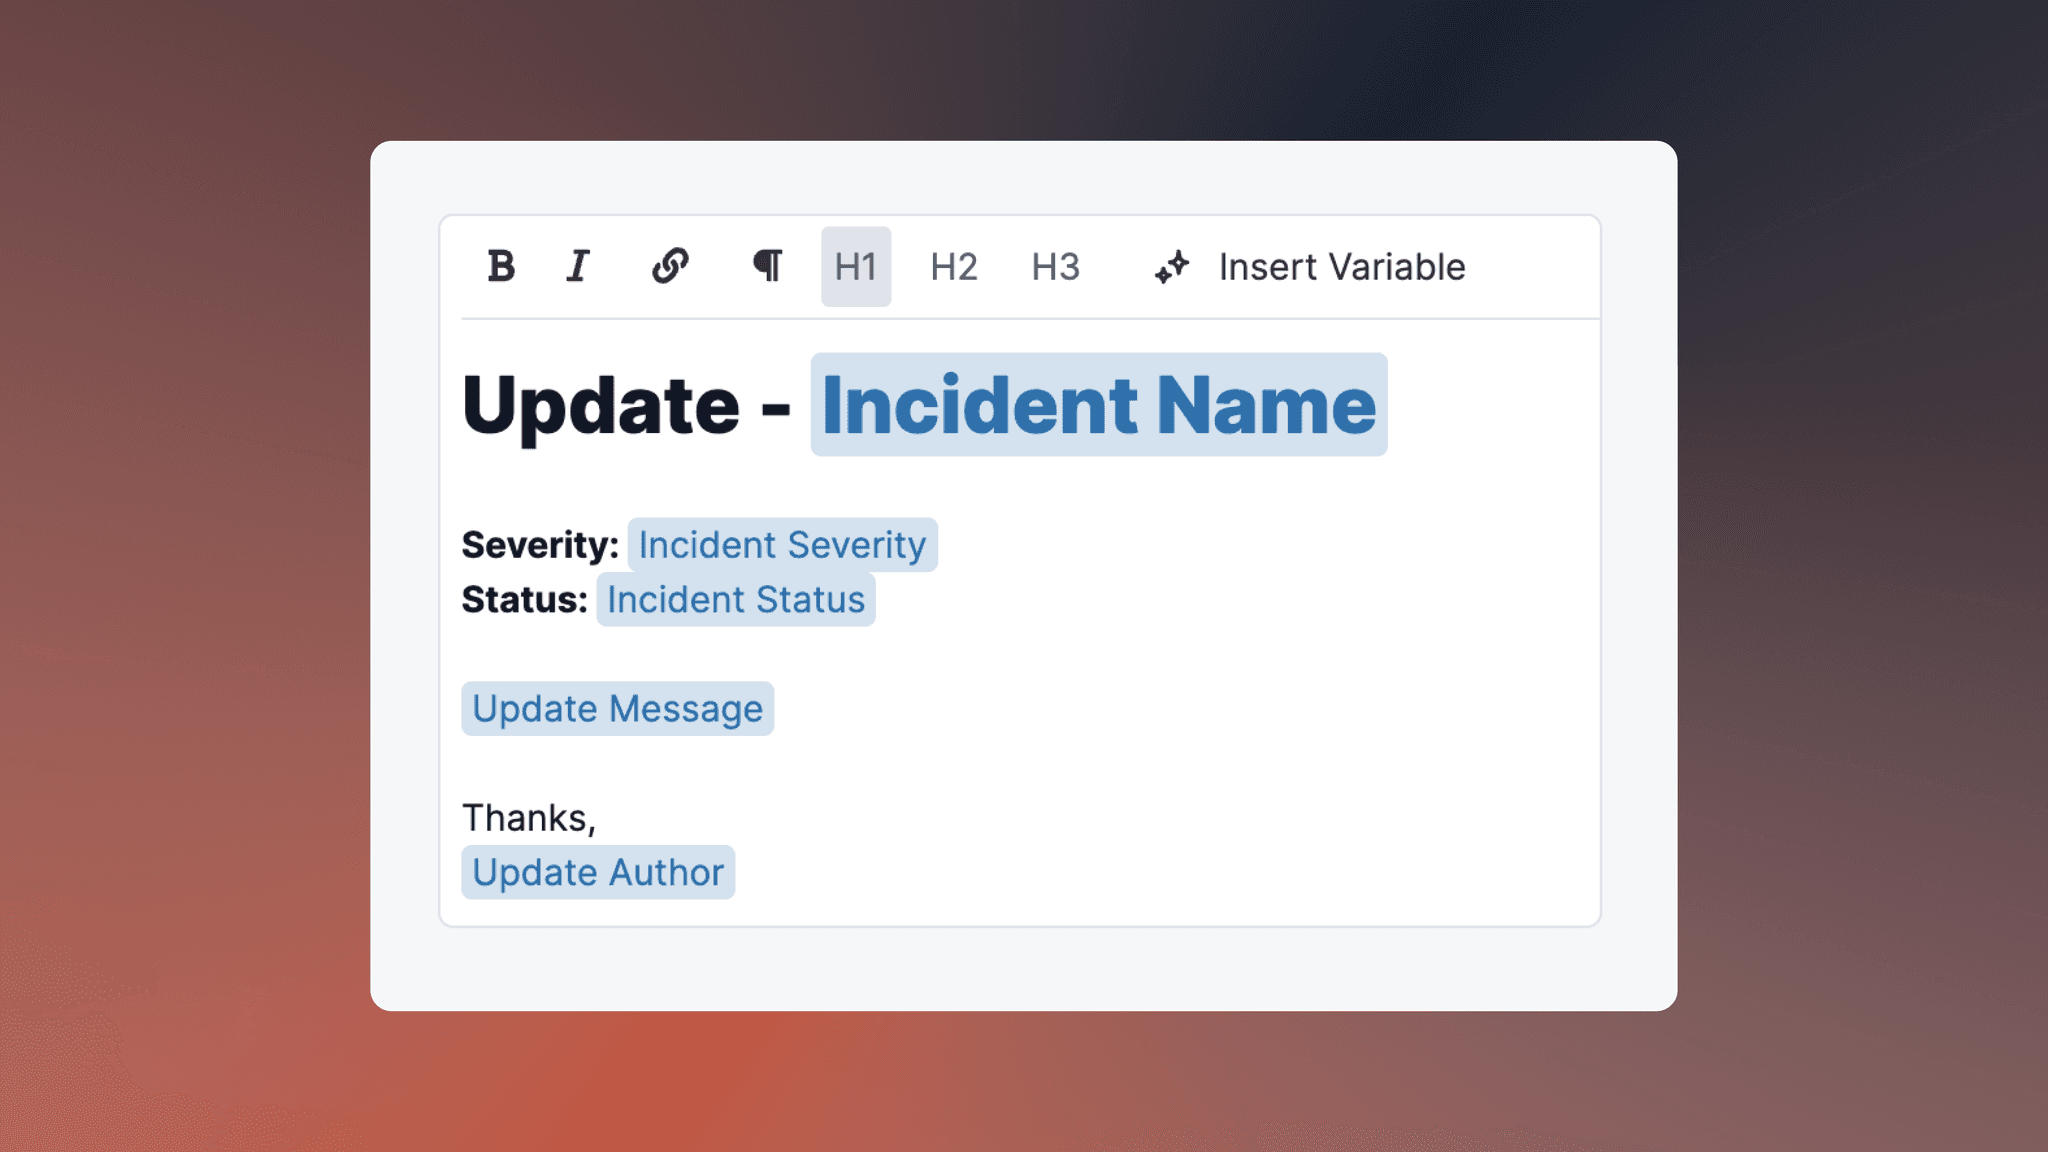The image size is (2048, 1152).
Task: Click the sparkle icon beside Insert Variable
Action: point(1172,267)
